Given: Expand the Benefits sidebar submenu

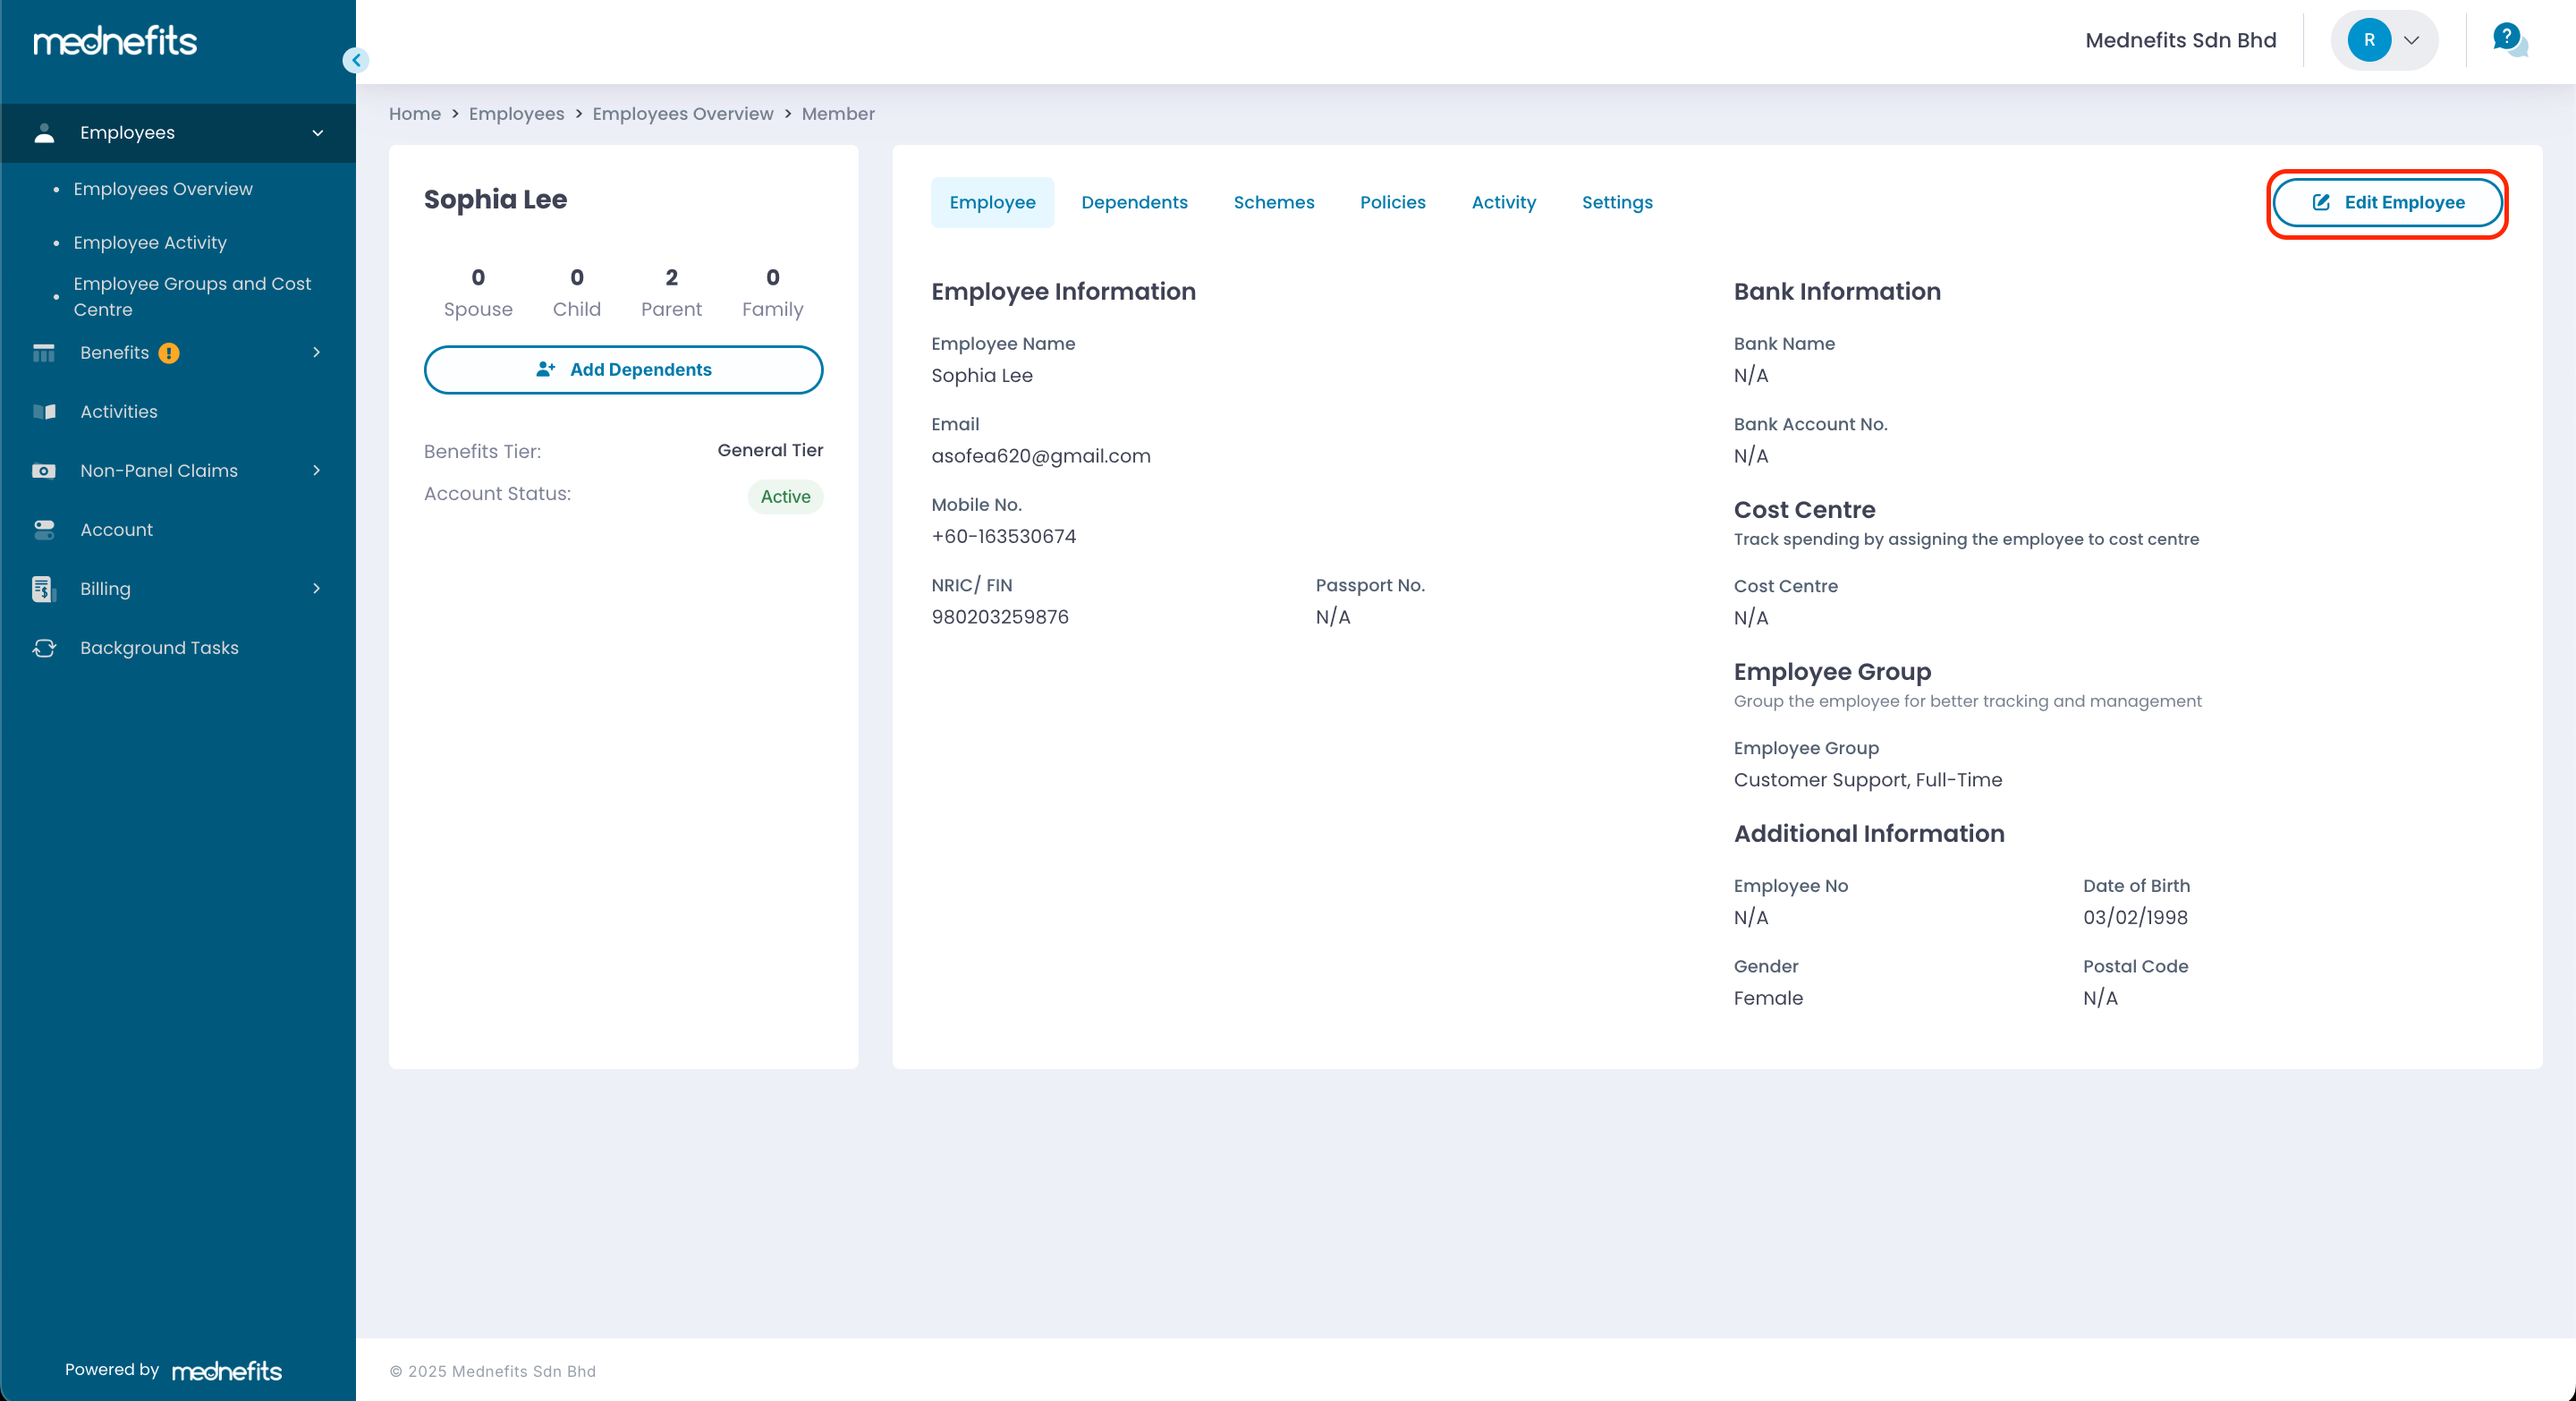Looking at the screenshot, I should [316, 353].
